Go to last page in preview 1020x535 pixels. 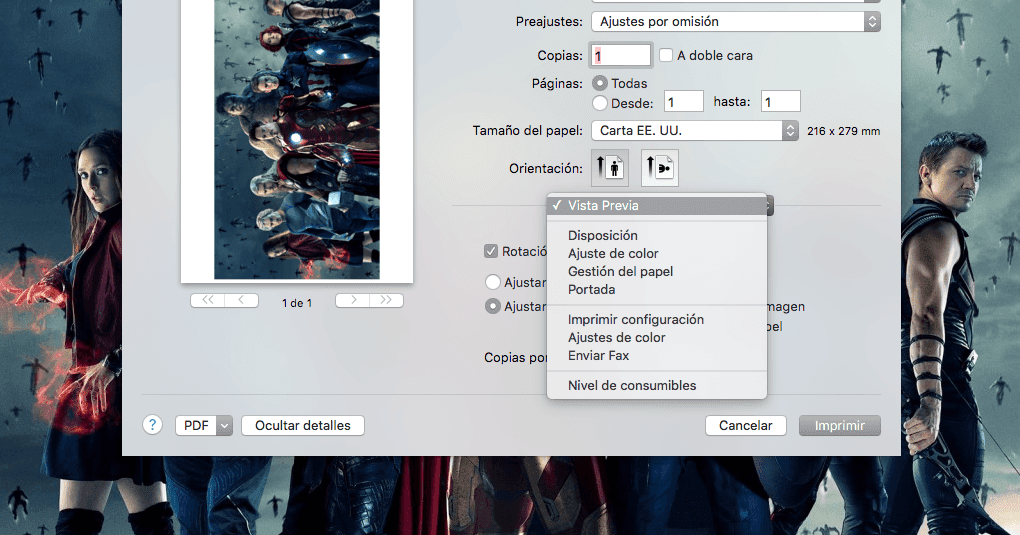point(386,300)
